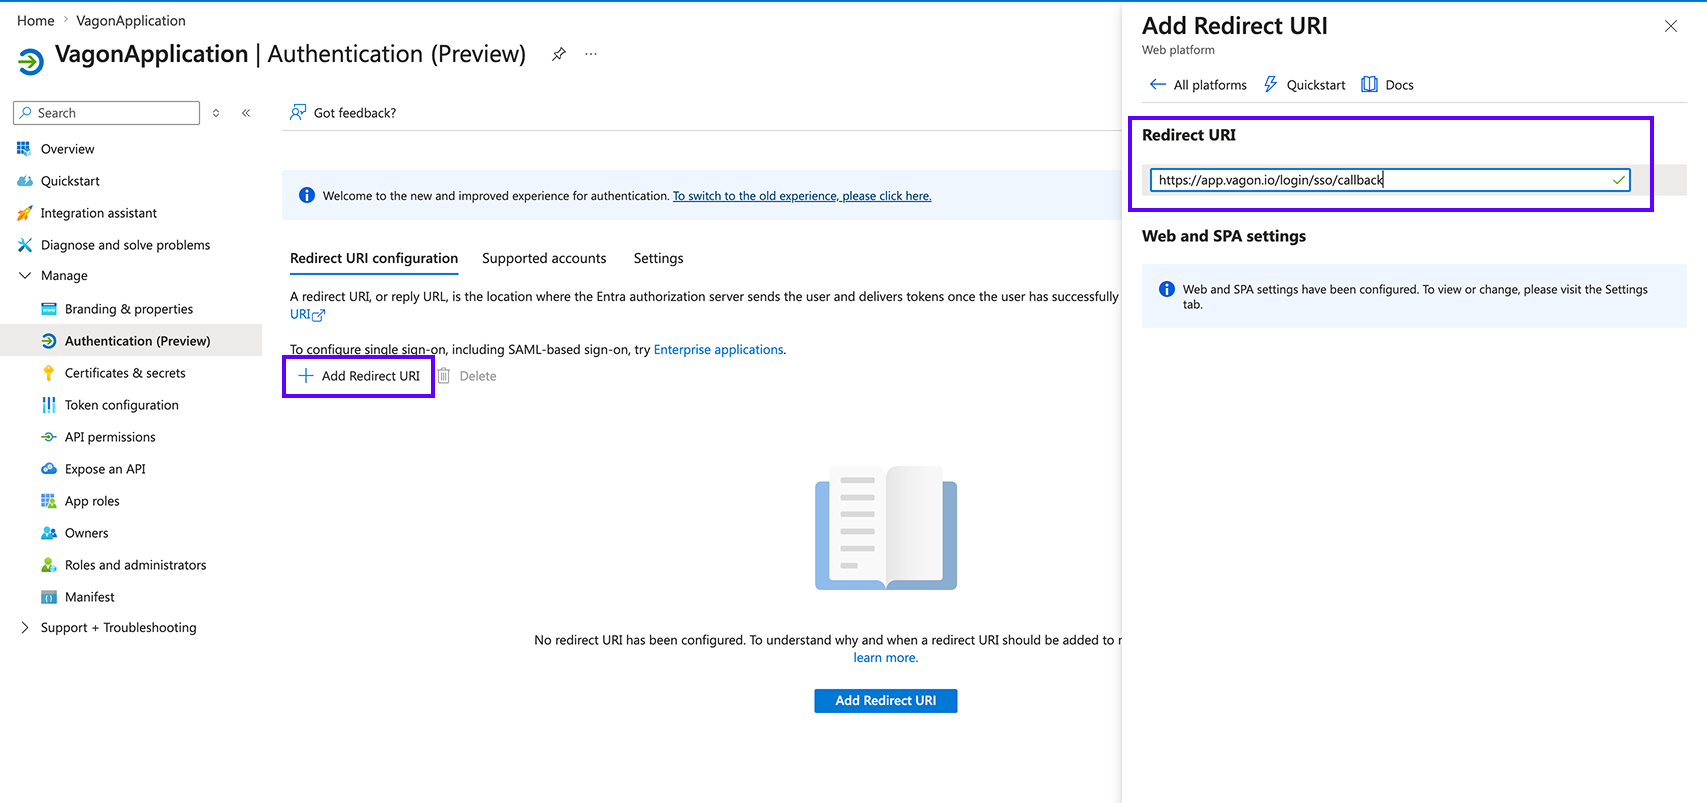Click the Owners people icon

pyautogui.click(x=49, y=533)
